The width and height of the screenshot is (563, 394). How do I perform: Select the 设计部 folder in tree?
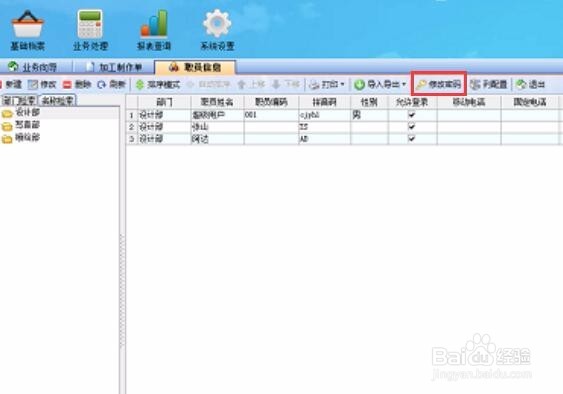[x=21, y=113]
